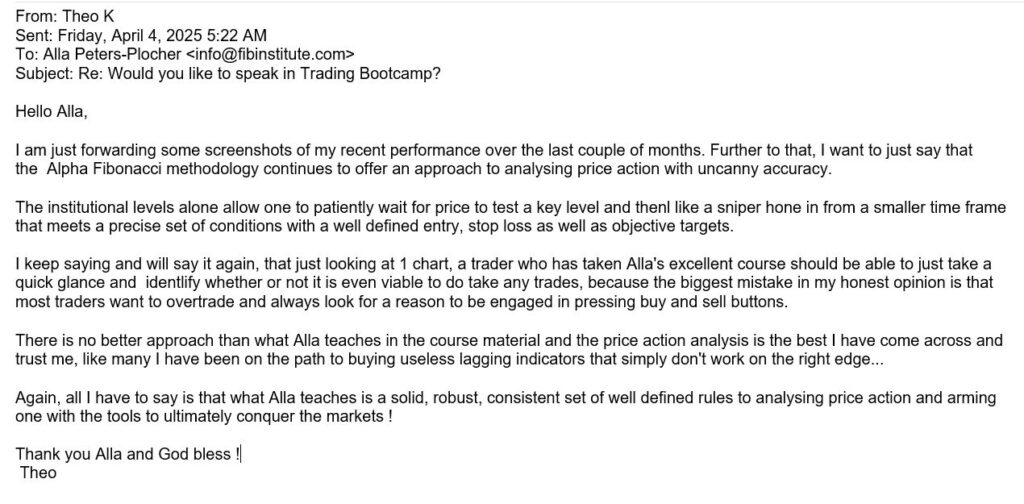1024x504 pixels.
Task: Click the sender name Theo K
Action: [x=88, y=17]
